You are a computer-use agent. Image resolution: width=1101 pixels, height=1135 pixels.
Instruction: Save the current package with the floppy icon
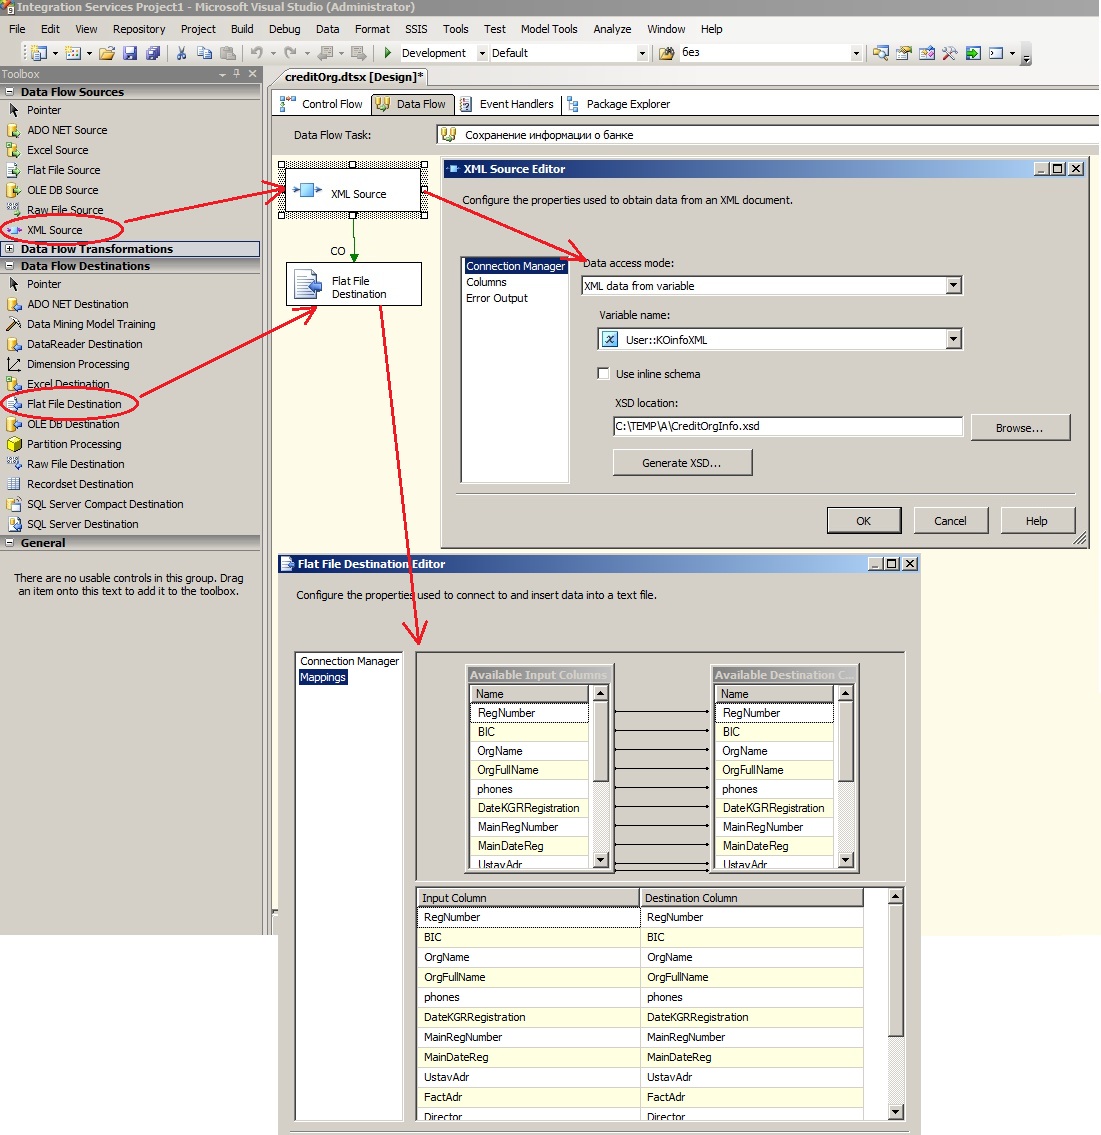pos(130,53)
